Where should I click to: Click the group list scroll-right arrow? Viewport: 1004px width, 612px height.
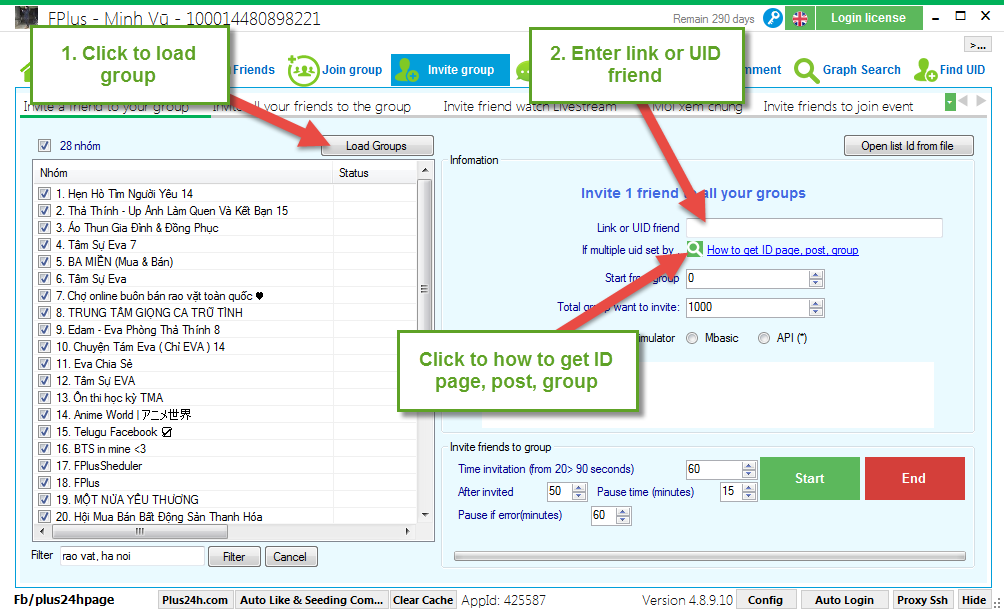pyautogui.click(x=408, y=531)
